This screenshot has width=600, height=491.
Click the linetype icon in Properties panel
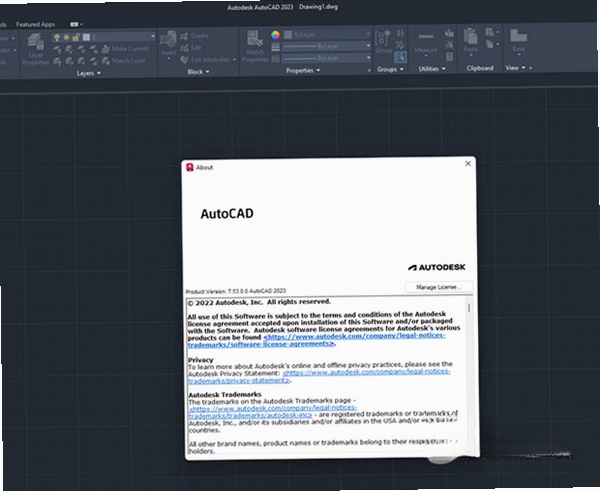[x=276, y=59]
